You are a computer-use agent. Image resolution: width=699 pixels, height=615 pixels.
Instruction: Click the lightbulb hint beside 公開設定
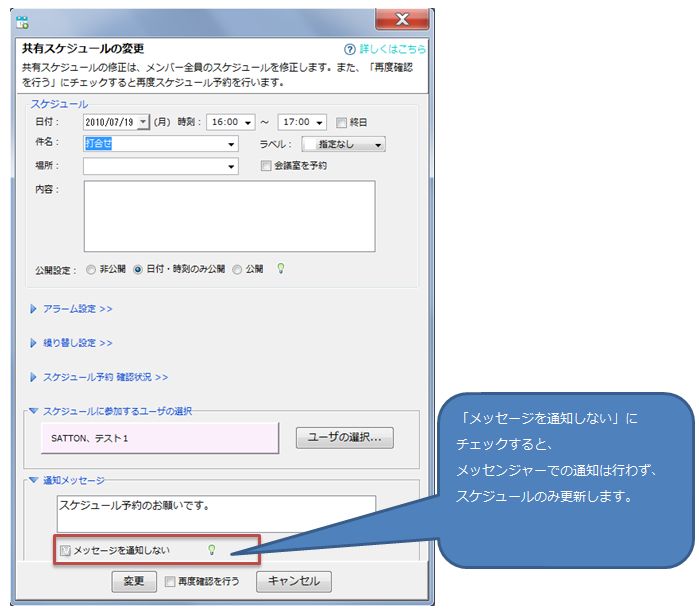point(280,268)
